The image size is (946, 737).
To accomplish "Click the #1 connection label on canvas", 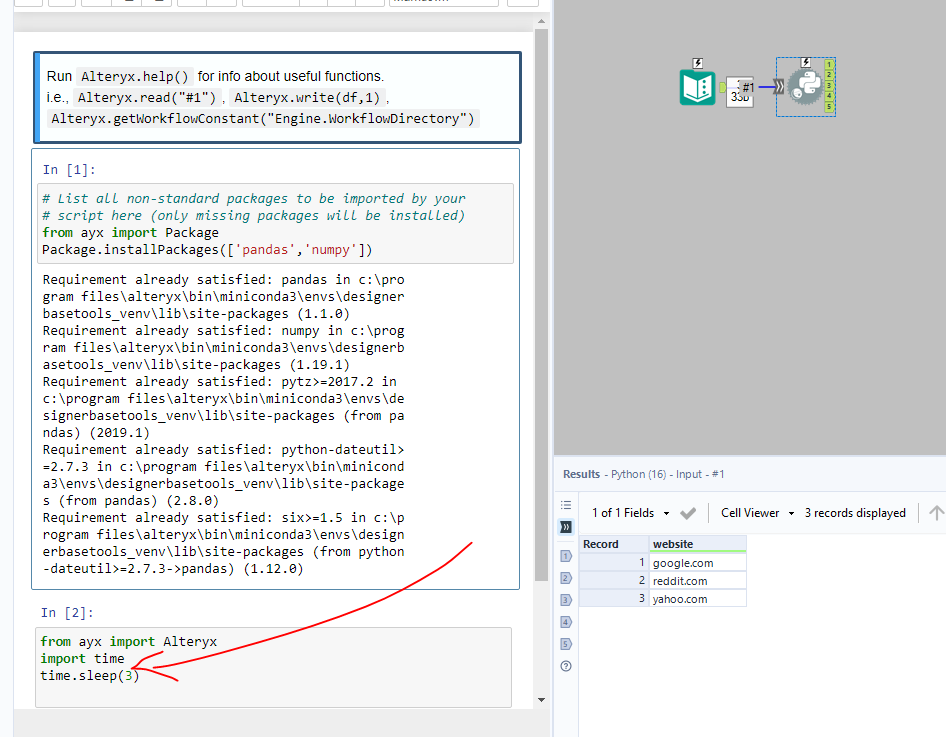I will (x=748, y=87).
